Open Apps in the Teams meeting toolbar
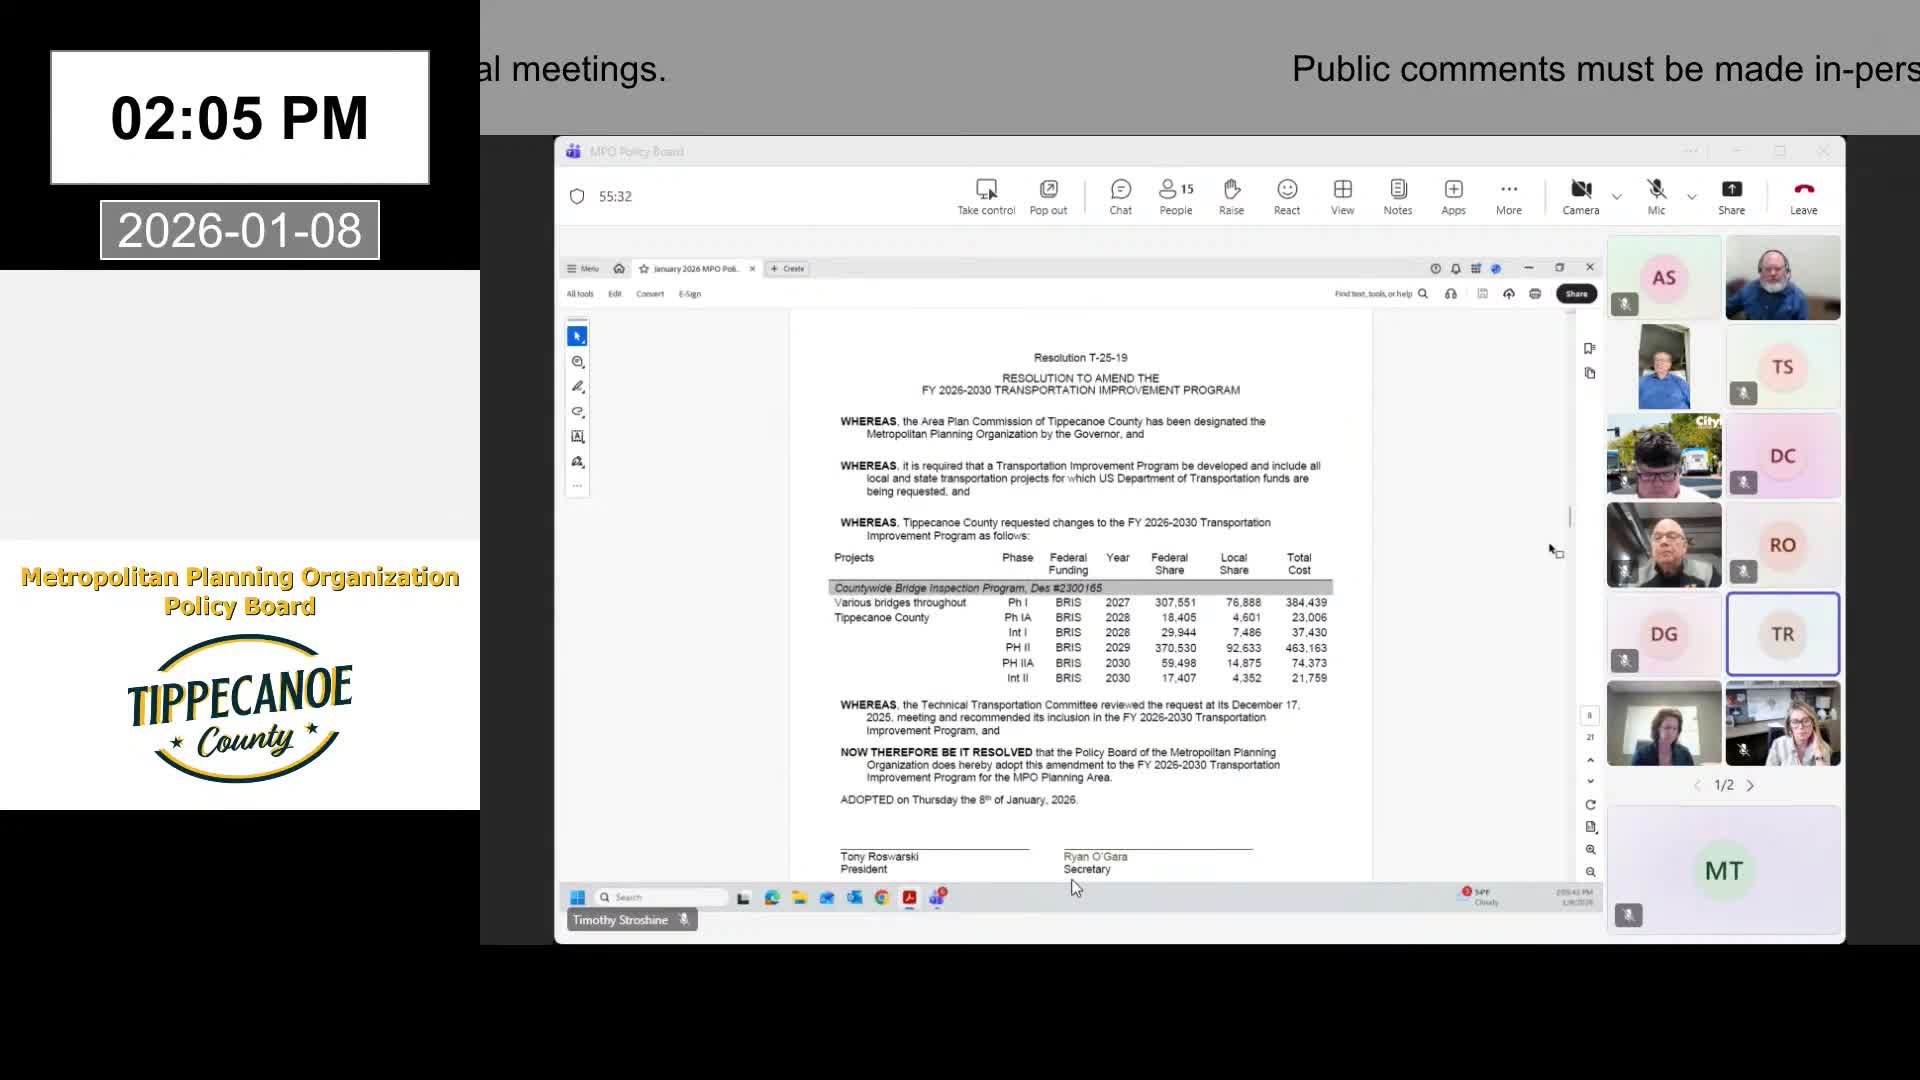Screen dimensions: 1920x1080 tap(1453, 196)
